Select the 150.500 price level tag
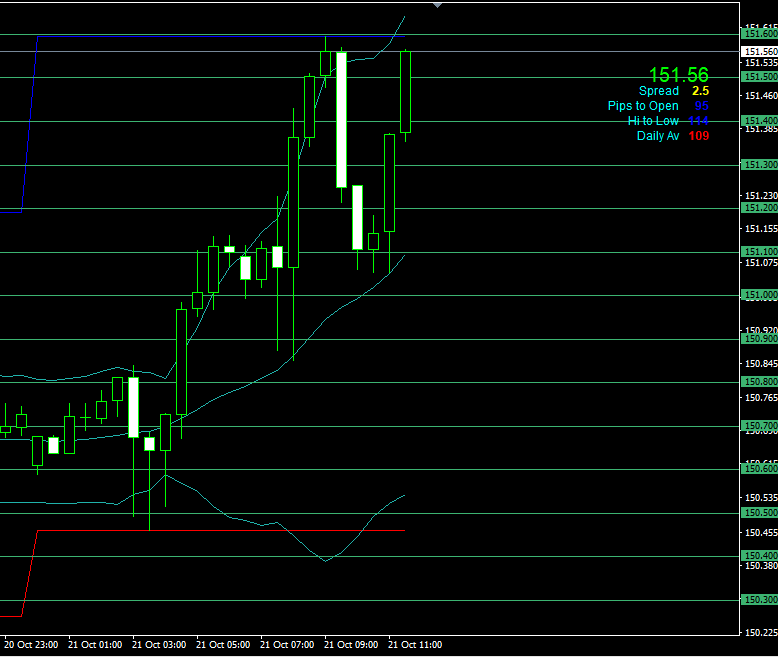The width and height of the screenshot is (778, 657). pyautogui.click(x=759, y=513)
